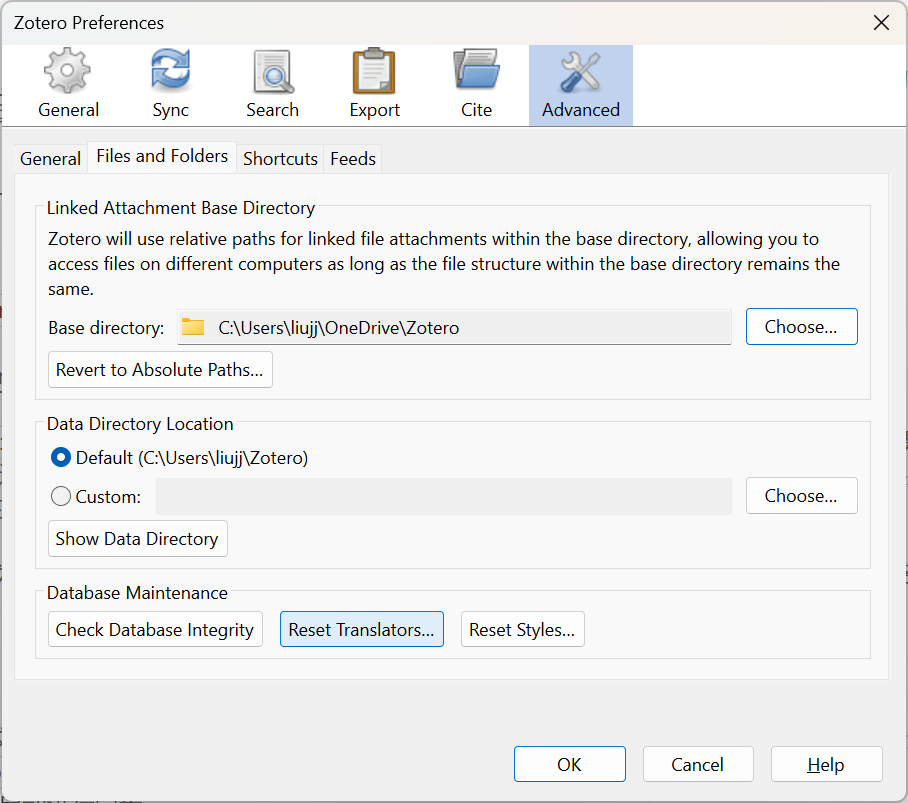
Task: Select the Advanced preferences tools icon
Action: click(x=580, y=71)
